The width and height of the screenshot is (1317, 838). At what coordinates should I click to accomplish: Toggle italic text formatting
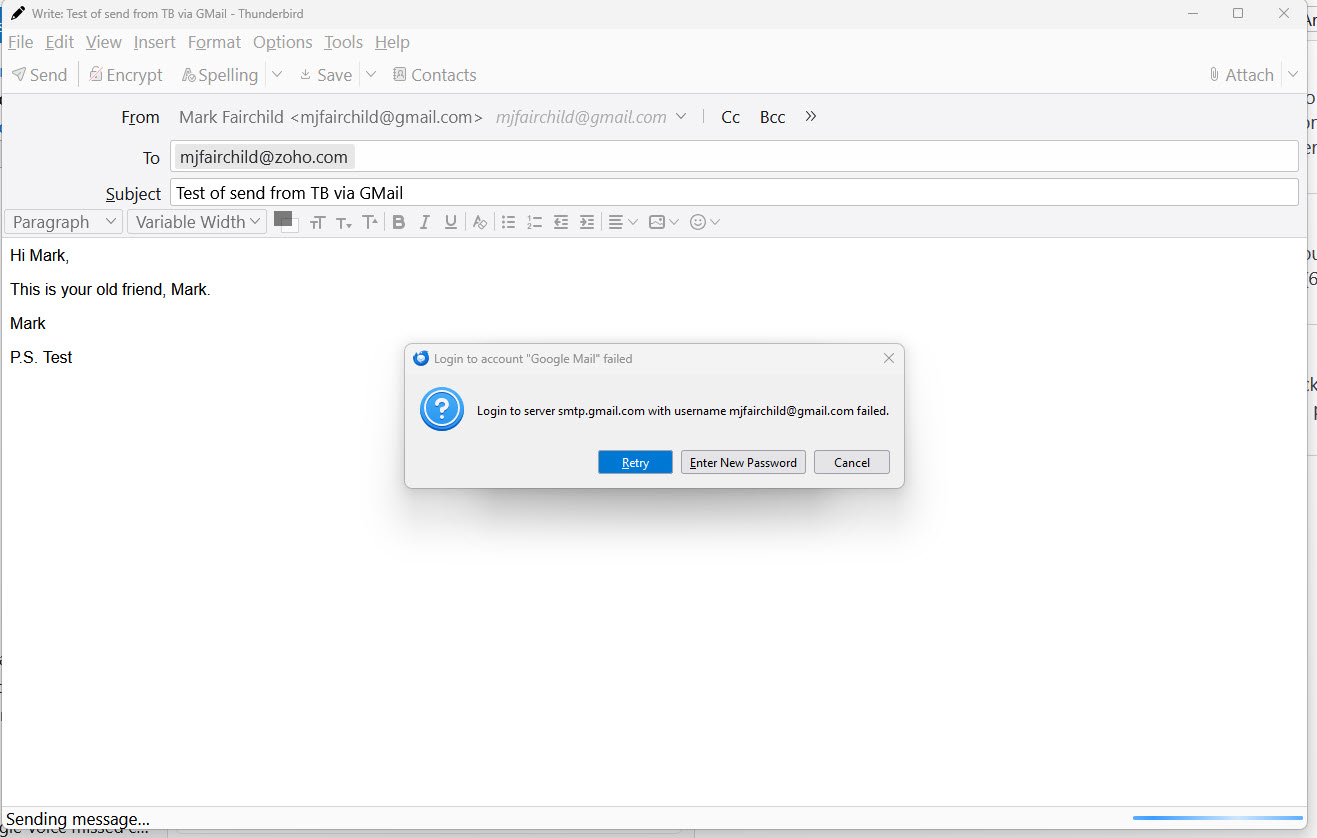(x=424, y=222)
